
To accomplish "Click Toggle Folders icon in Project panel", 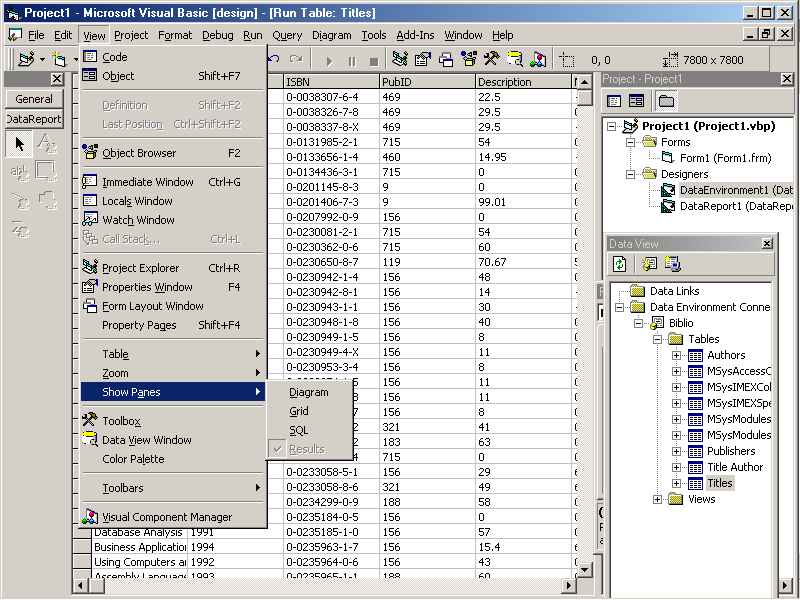I will point(666,101).
